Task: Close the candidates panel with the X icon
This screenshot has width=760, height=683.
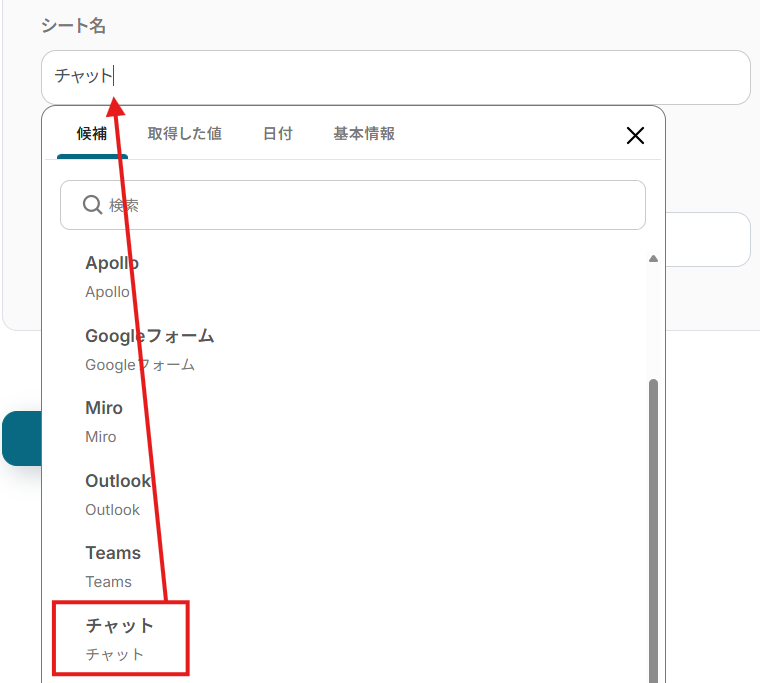Action: pos(635,136)
